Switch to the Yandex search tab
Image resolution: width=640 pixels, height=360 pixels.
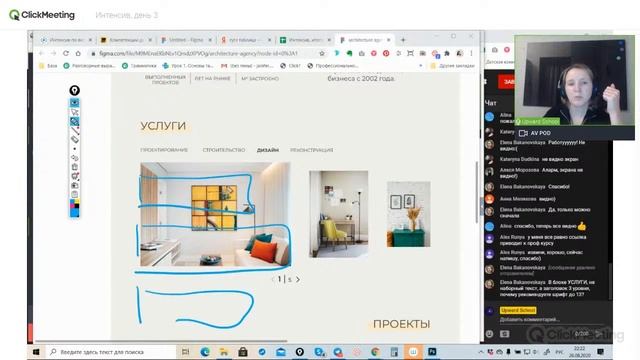pos(246,40)
